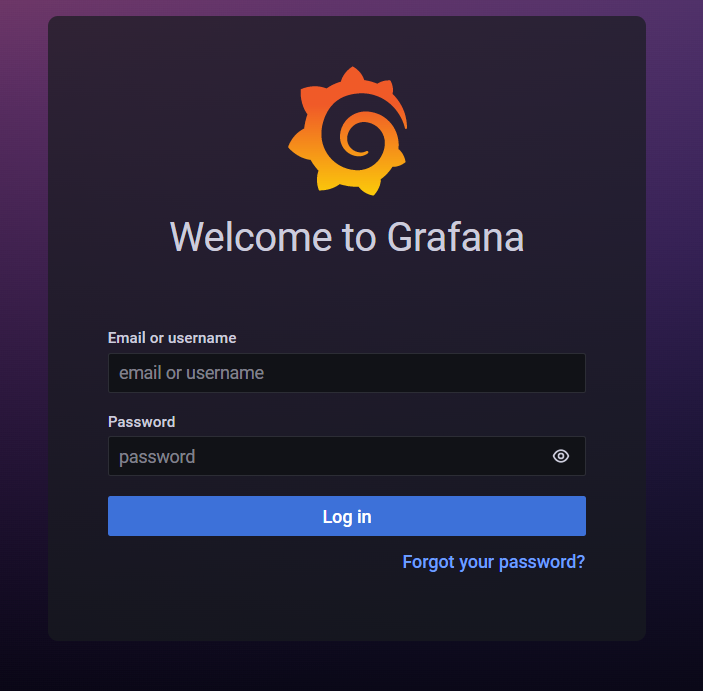Viewport: 703px width, 691px height.
Task: Click the word 'password?' in reset link
Action: (x=542, y=562)
